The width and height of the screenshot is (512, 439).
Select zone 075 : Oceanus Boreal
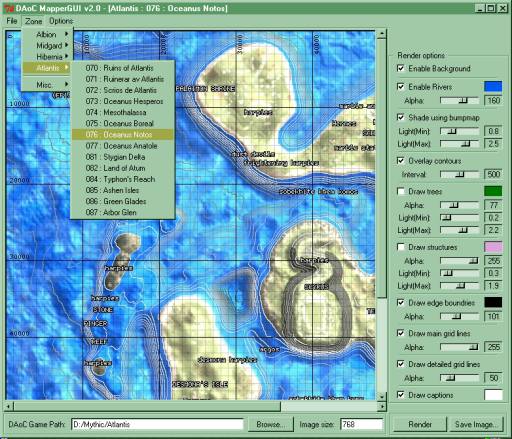pyautogui.click(x=122, y=123)
